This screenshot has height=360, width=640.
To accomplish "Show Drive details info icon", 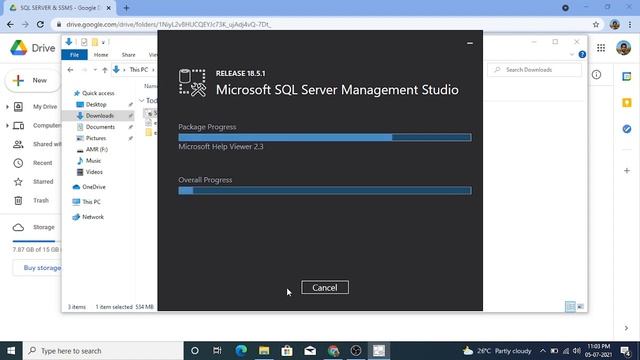I will pos(596,75).
